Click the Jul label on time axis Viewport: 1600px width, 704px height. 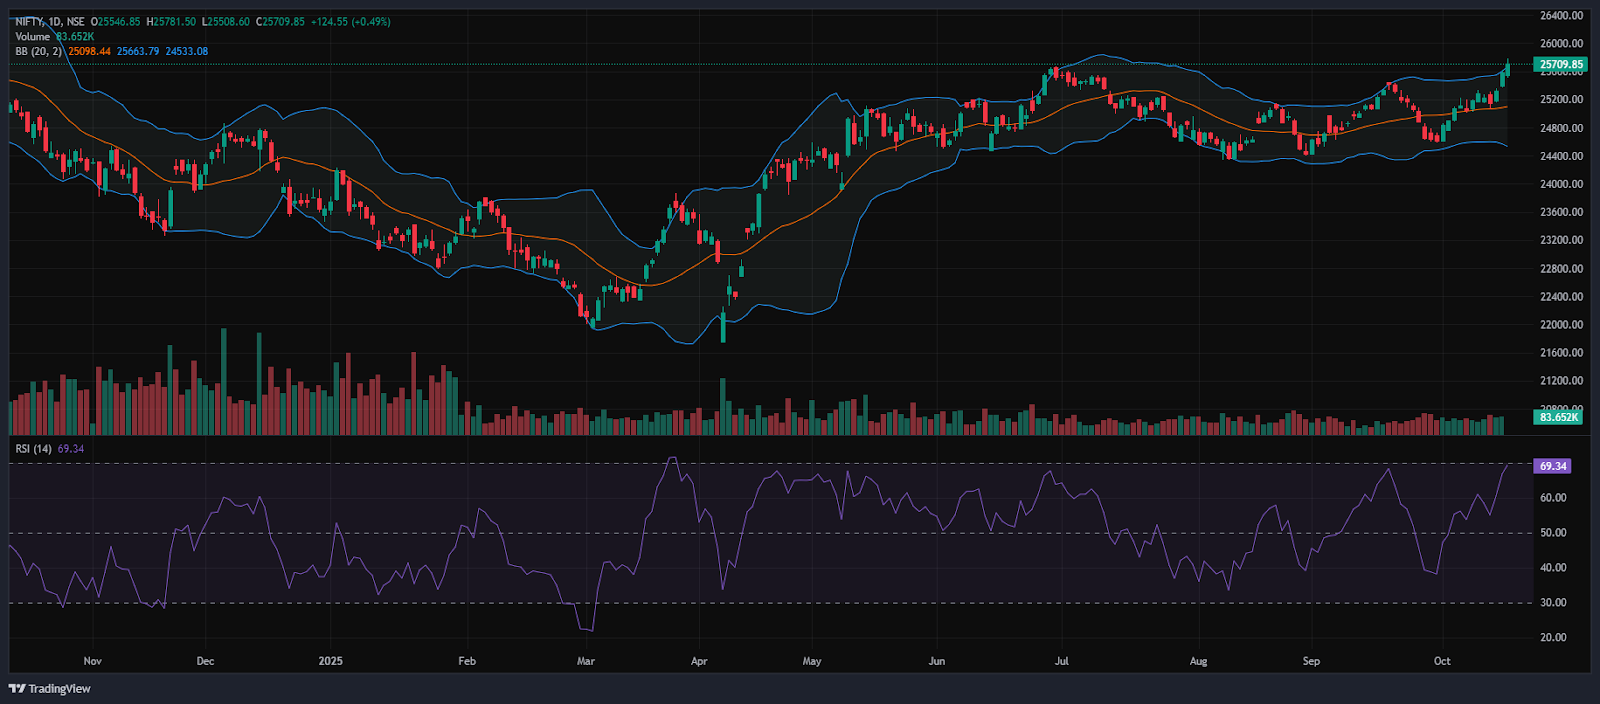coord(1062,661)
